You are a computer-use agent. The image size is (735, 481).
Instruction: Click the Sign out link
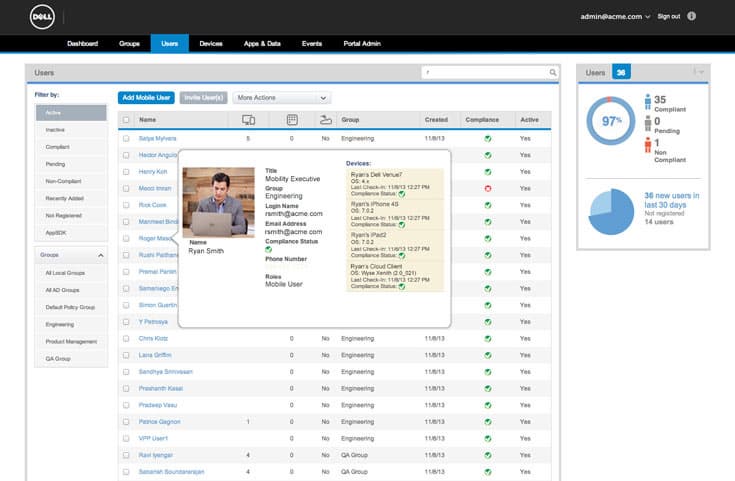click(x=669, y=17)
